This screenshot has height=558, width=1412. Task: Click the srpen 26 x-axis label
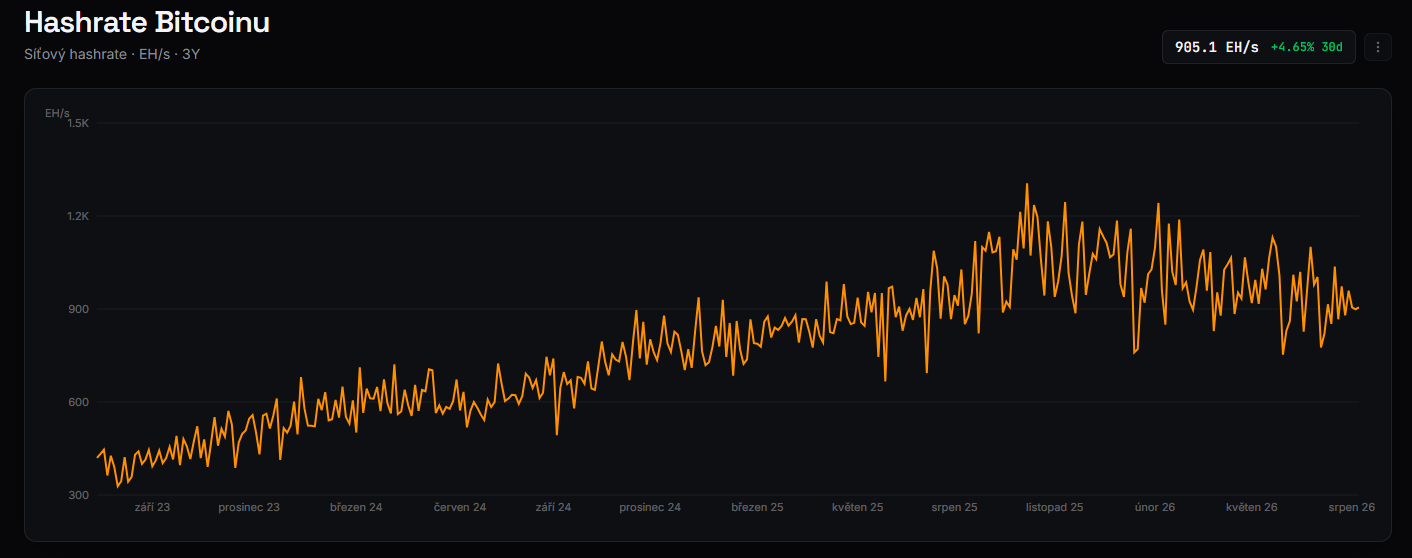click(1352, 508)
